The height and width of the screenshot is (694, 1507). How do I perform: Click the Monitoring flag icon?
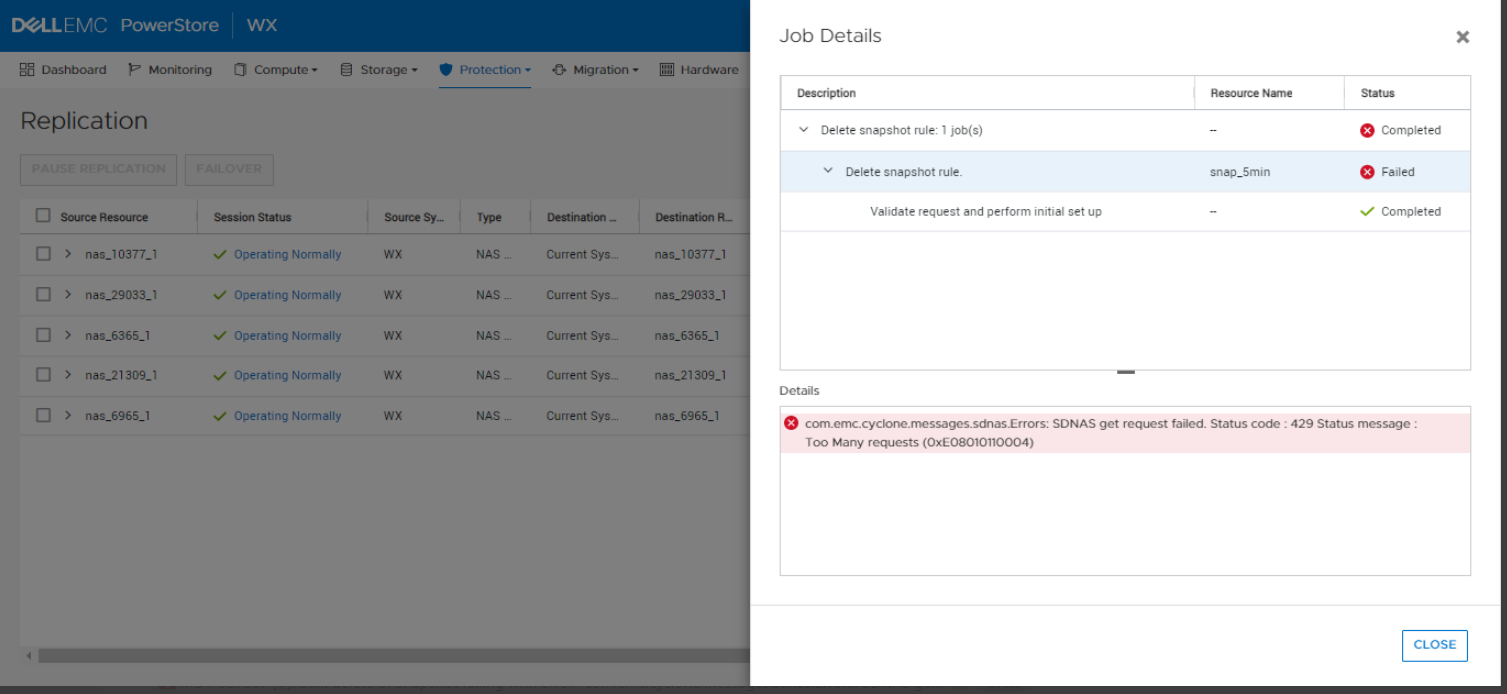pos(134,70)
